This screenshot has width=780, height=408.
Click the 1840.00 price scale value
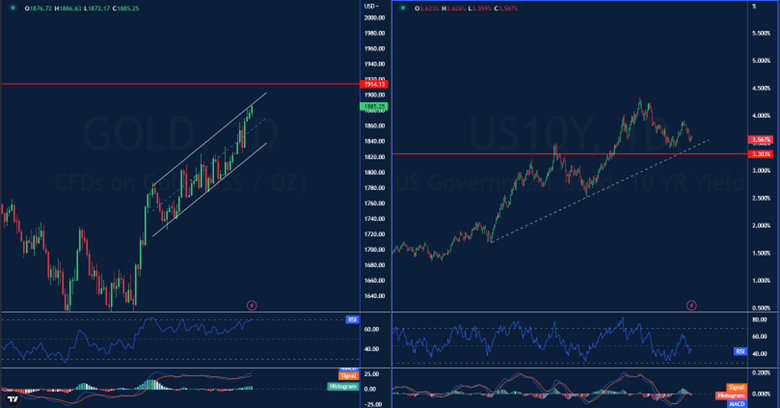375,141
